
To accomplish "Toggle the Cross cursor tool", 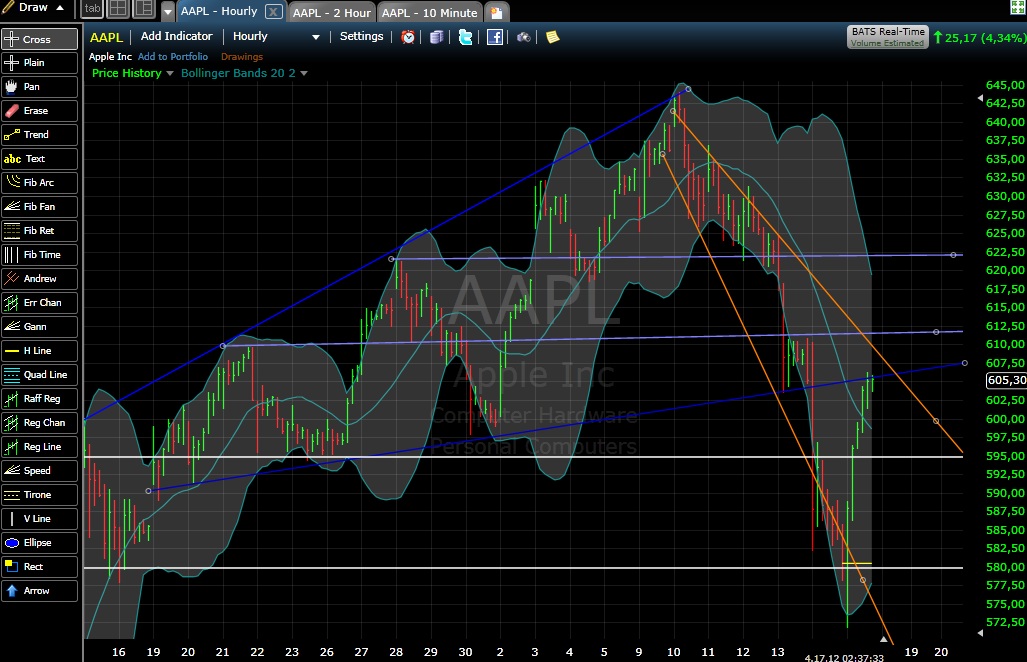I will [x=40, y=38].
